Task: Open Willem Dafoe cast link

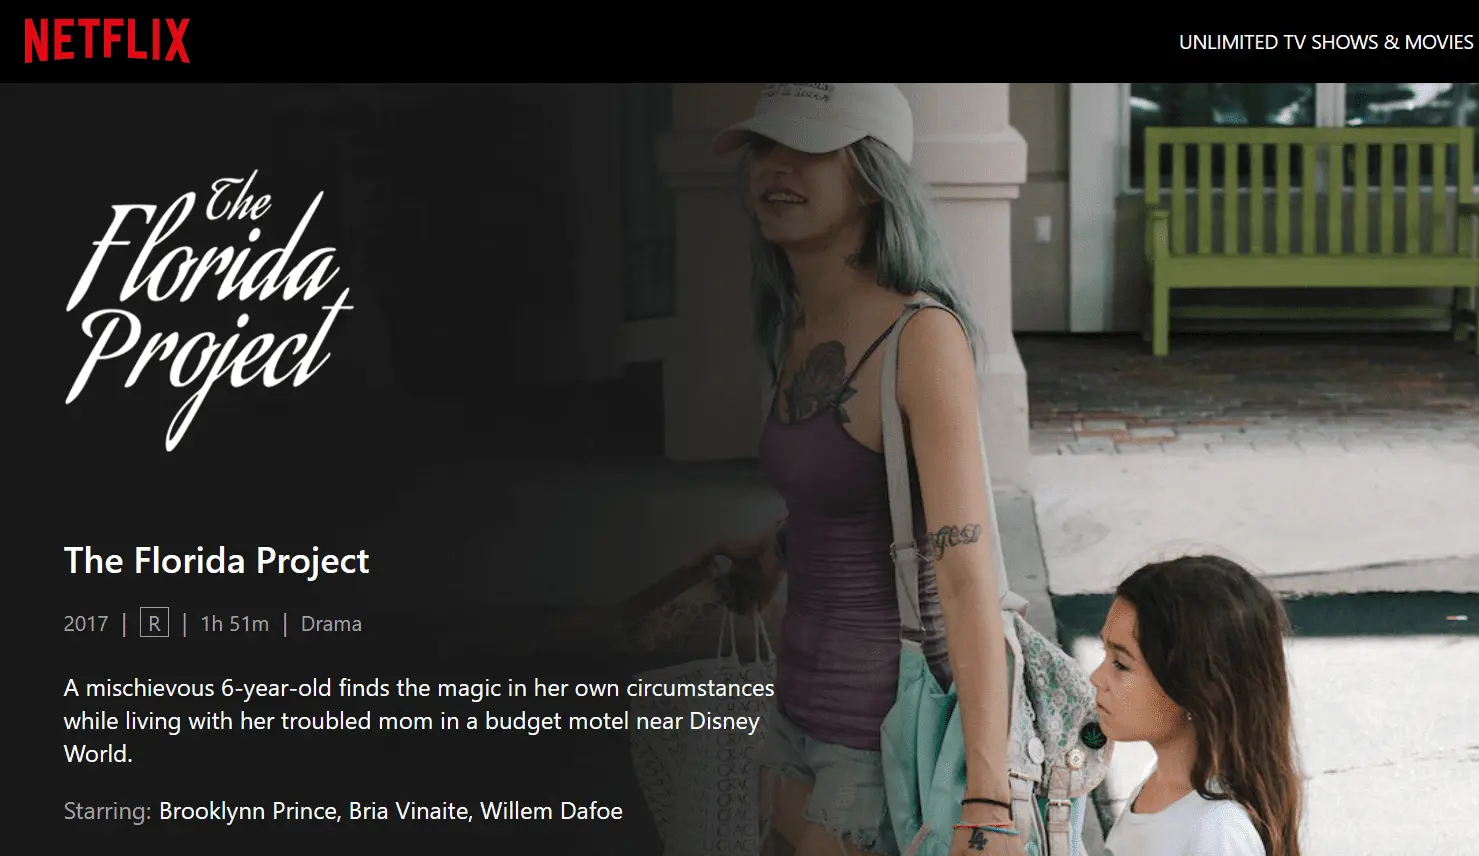Action: coord(551,811)
